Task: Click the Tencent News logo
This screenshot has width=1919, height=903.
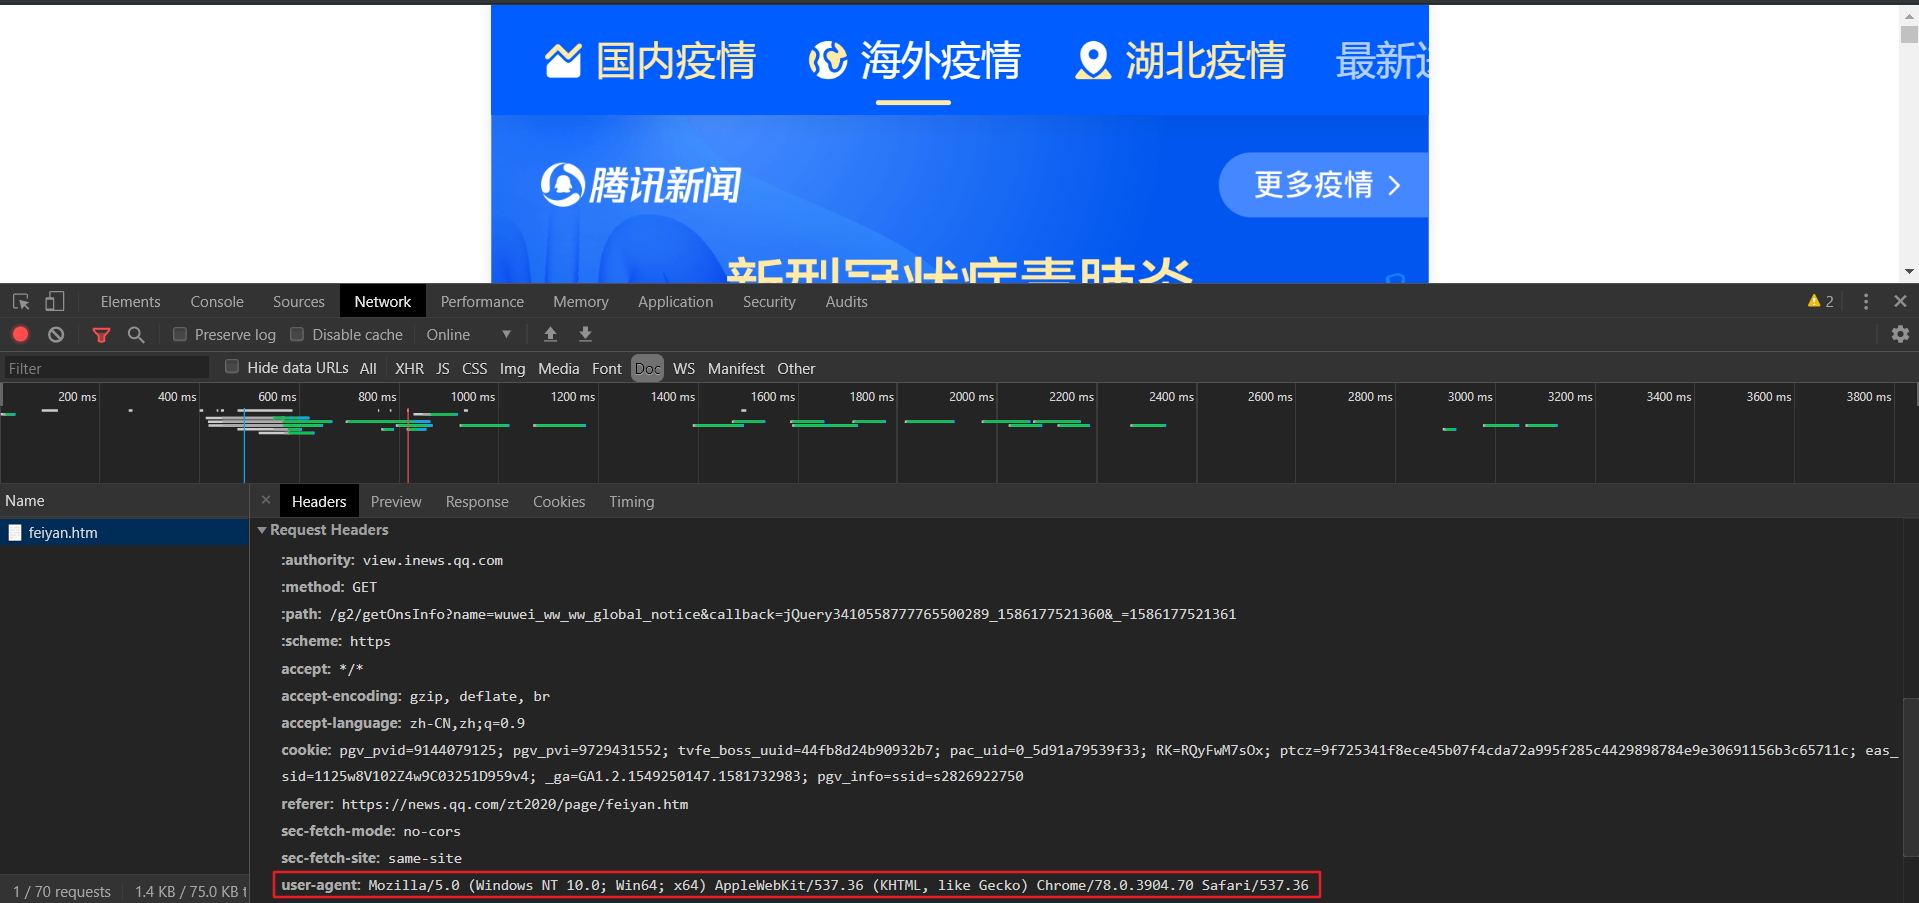Action: [x=641, y=185]
